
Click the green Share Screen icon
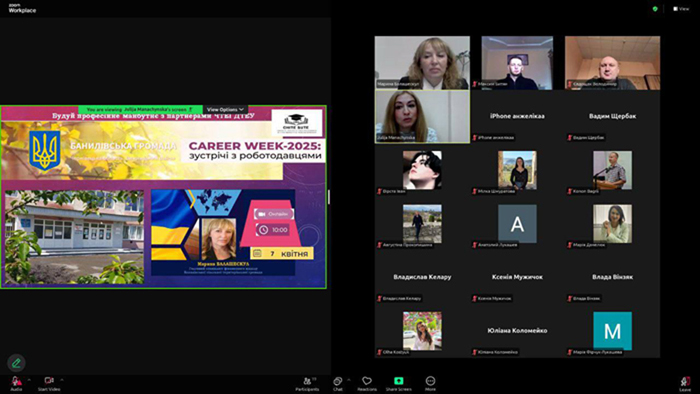pyautogui.click(x=399, y=381)
